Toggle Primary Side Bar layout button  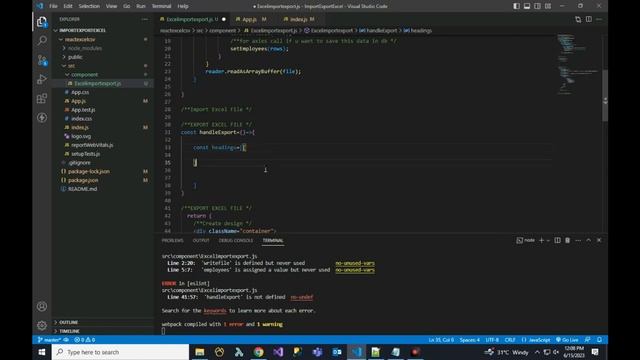[x=516, y=6]
